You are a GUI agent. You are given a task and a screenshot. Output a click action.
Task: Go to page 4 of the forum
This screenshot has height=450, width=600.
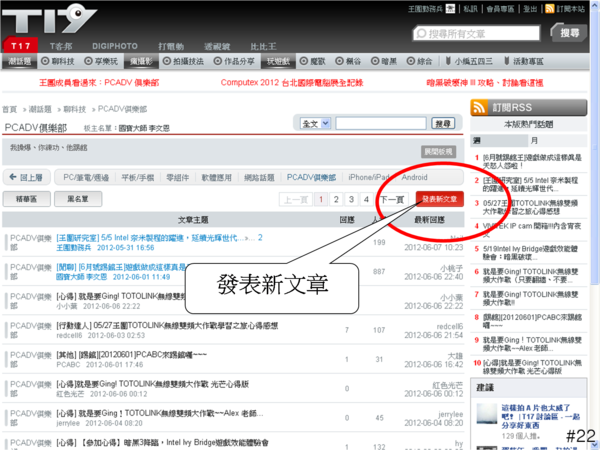366,199
